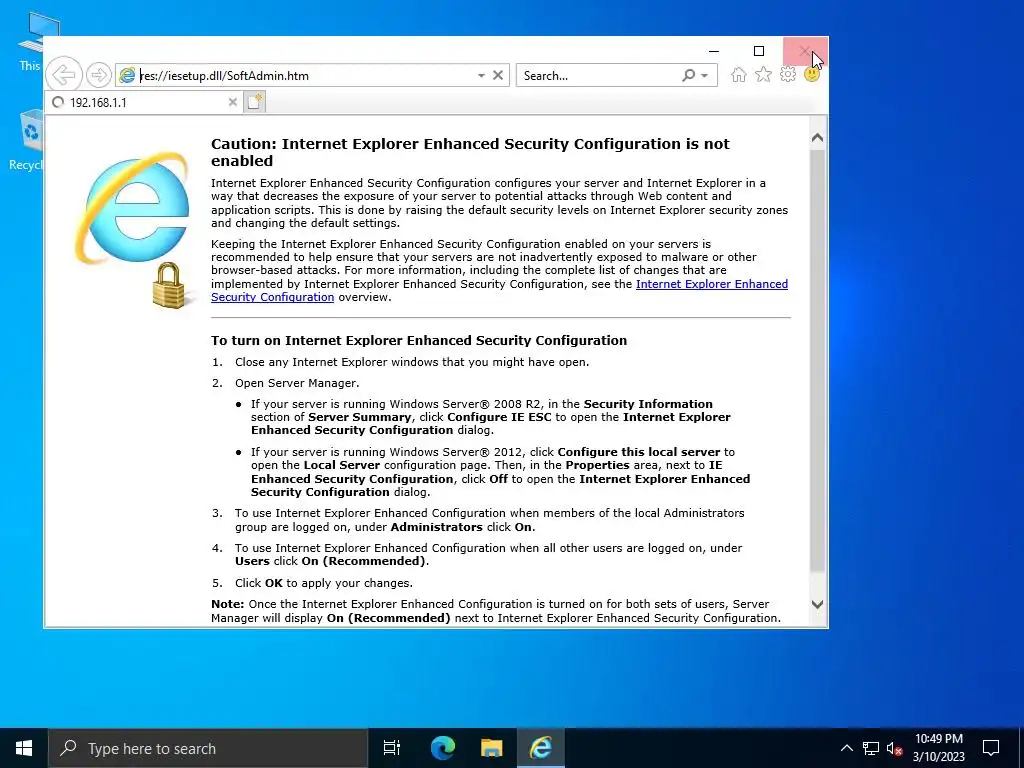Open the Windows Start menu
1024x768 pixels.
tap(24, 748)
